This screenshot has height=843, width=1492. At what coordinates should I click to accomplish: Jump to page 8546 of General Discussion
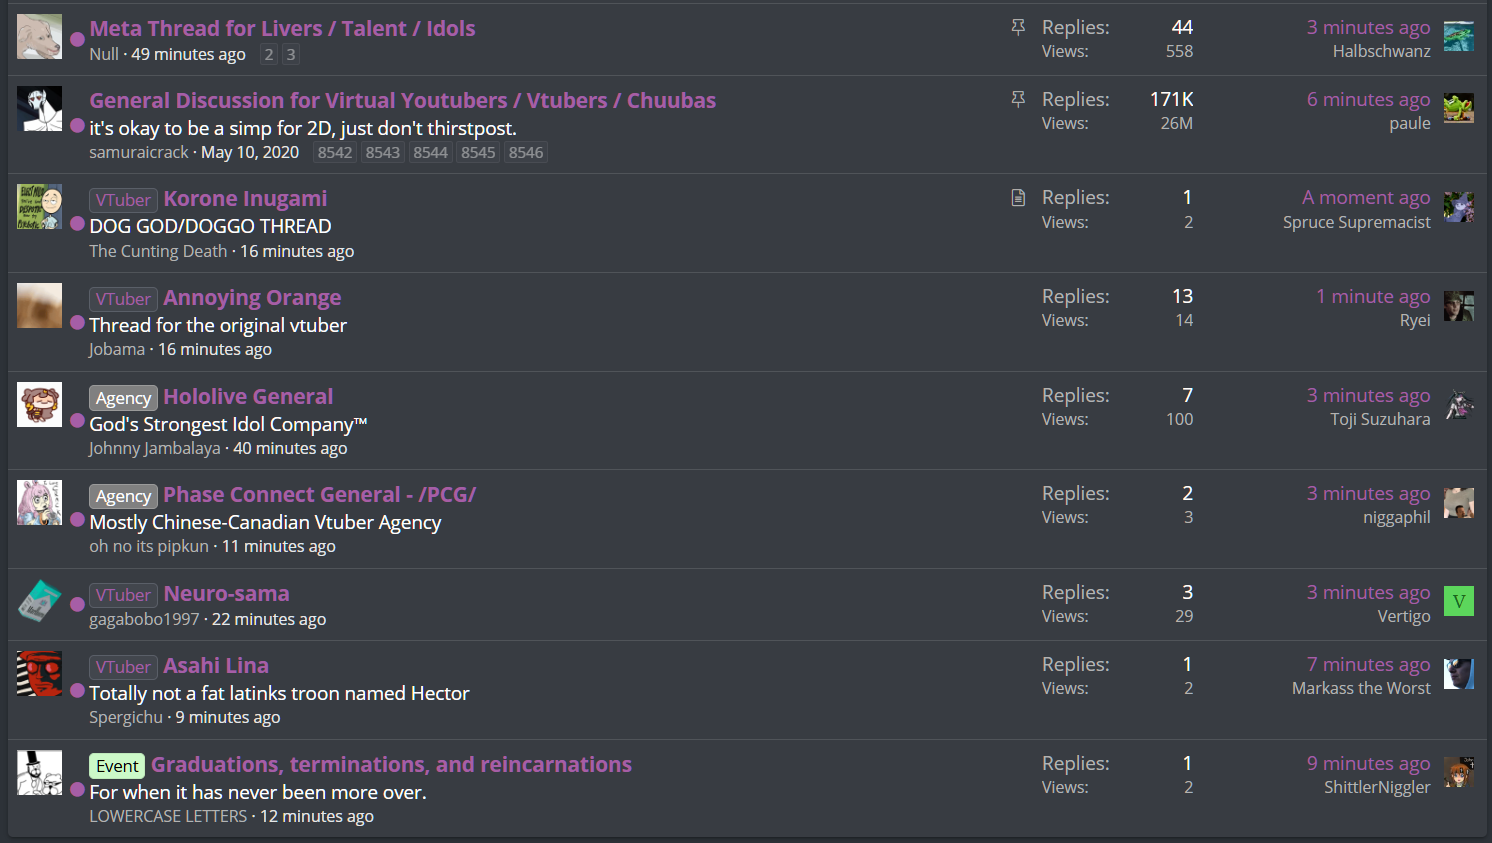coord(525,153)
